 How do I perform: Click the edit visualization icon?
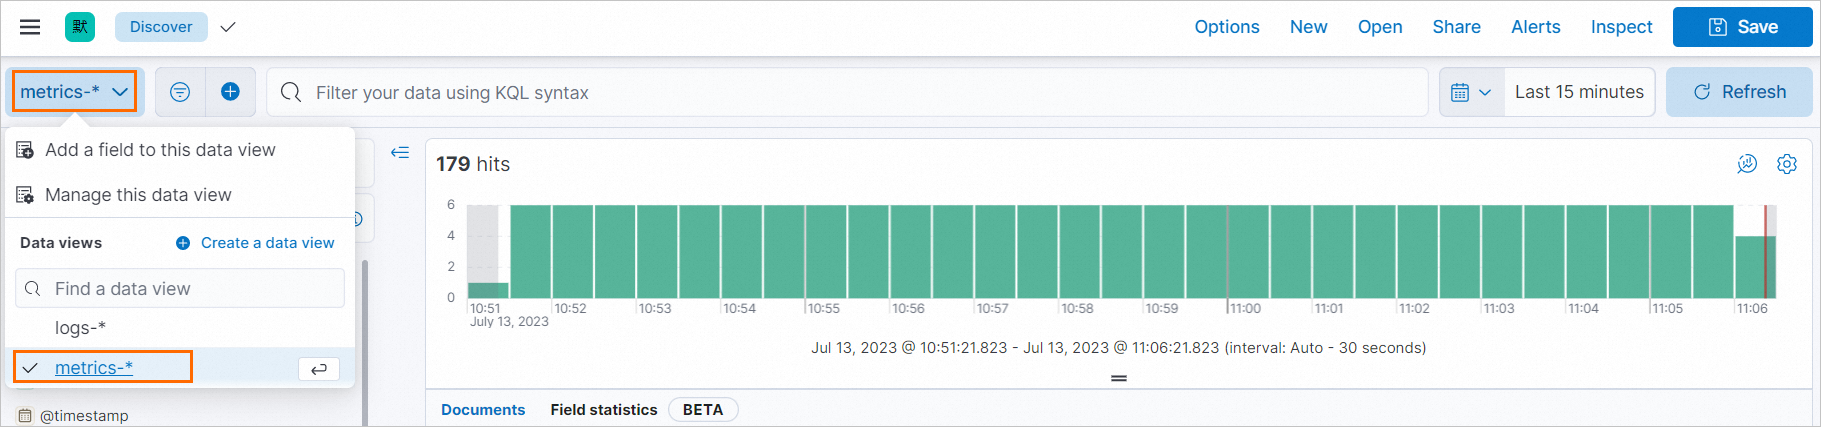click(x=1747, y=164)
